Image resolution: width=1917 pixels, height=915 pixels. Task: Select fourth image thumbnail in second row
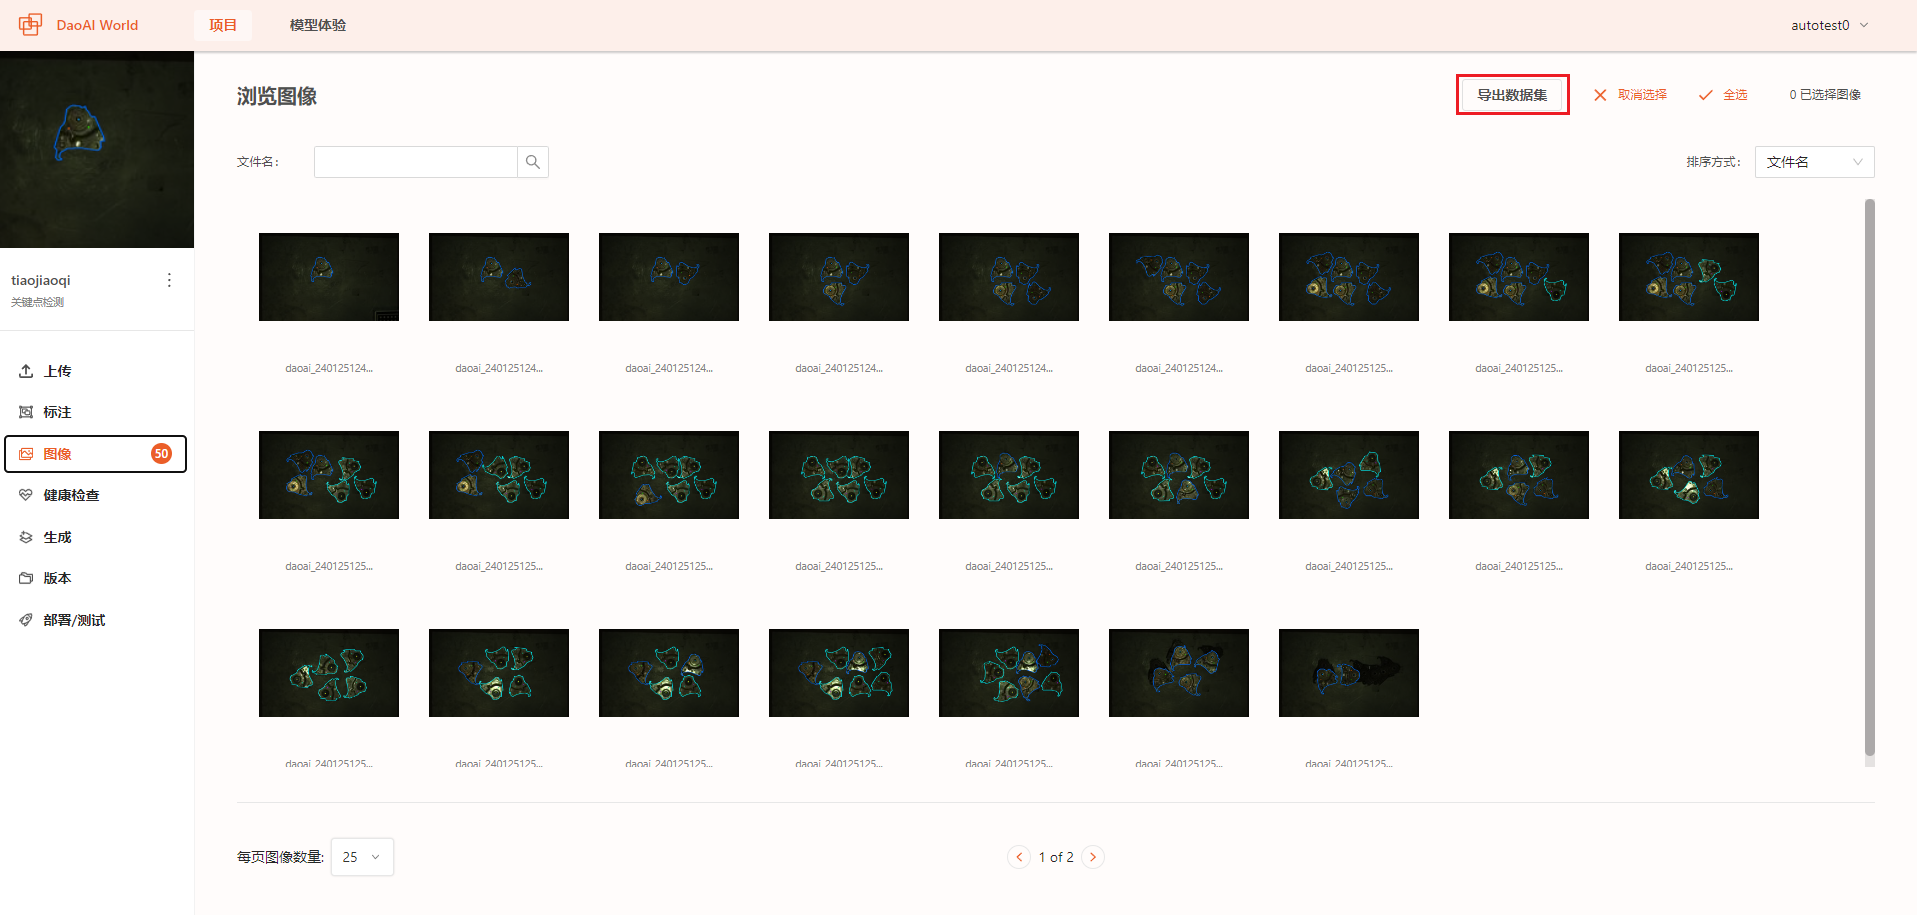(839, 475)
